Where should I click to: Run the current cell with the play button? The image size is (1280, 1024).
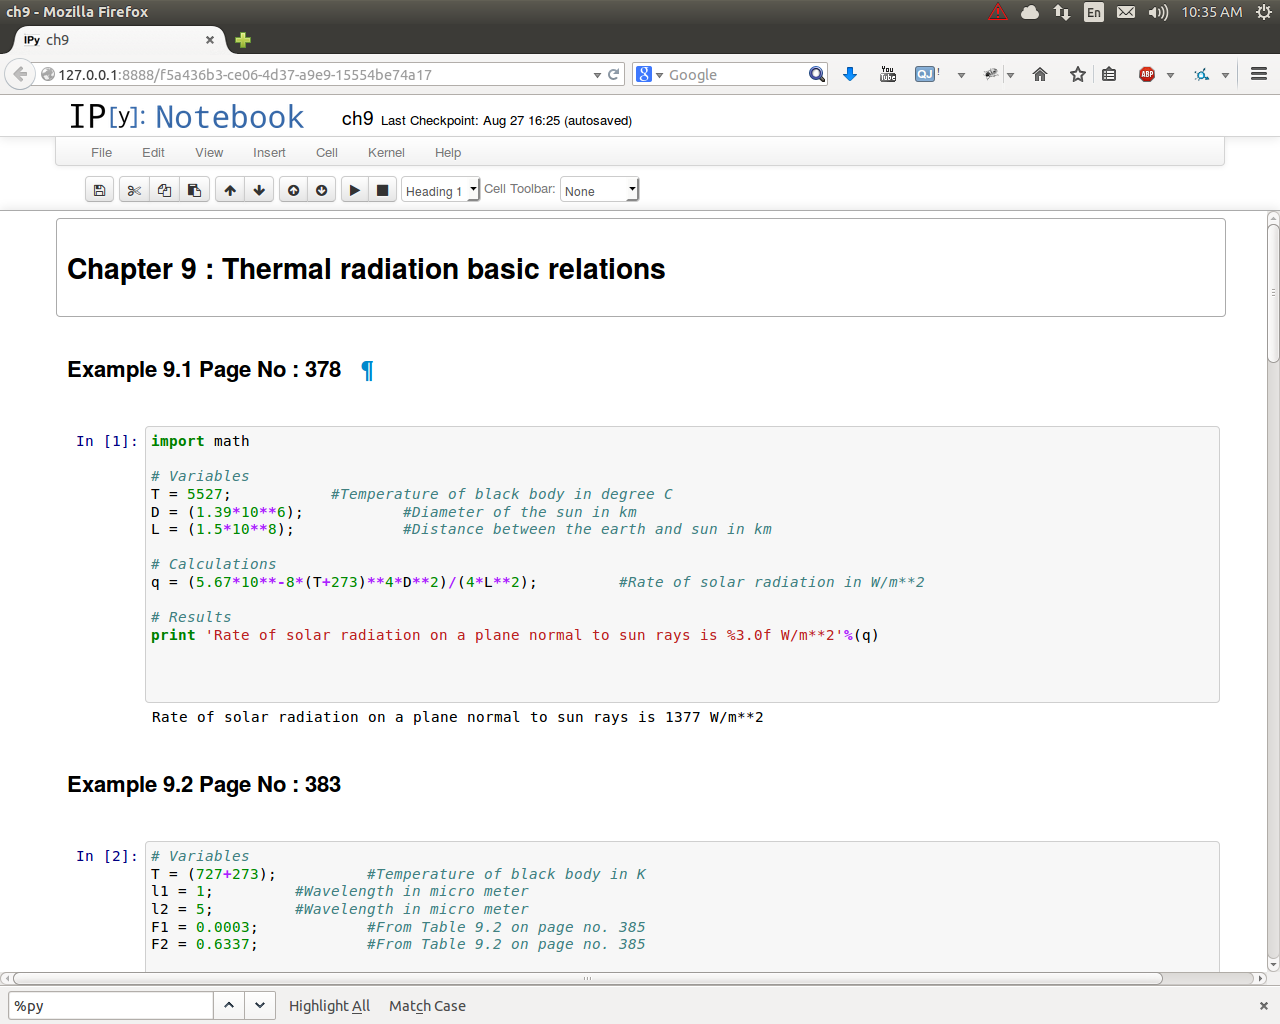pos(354,190)
